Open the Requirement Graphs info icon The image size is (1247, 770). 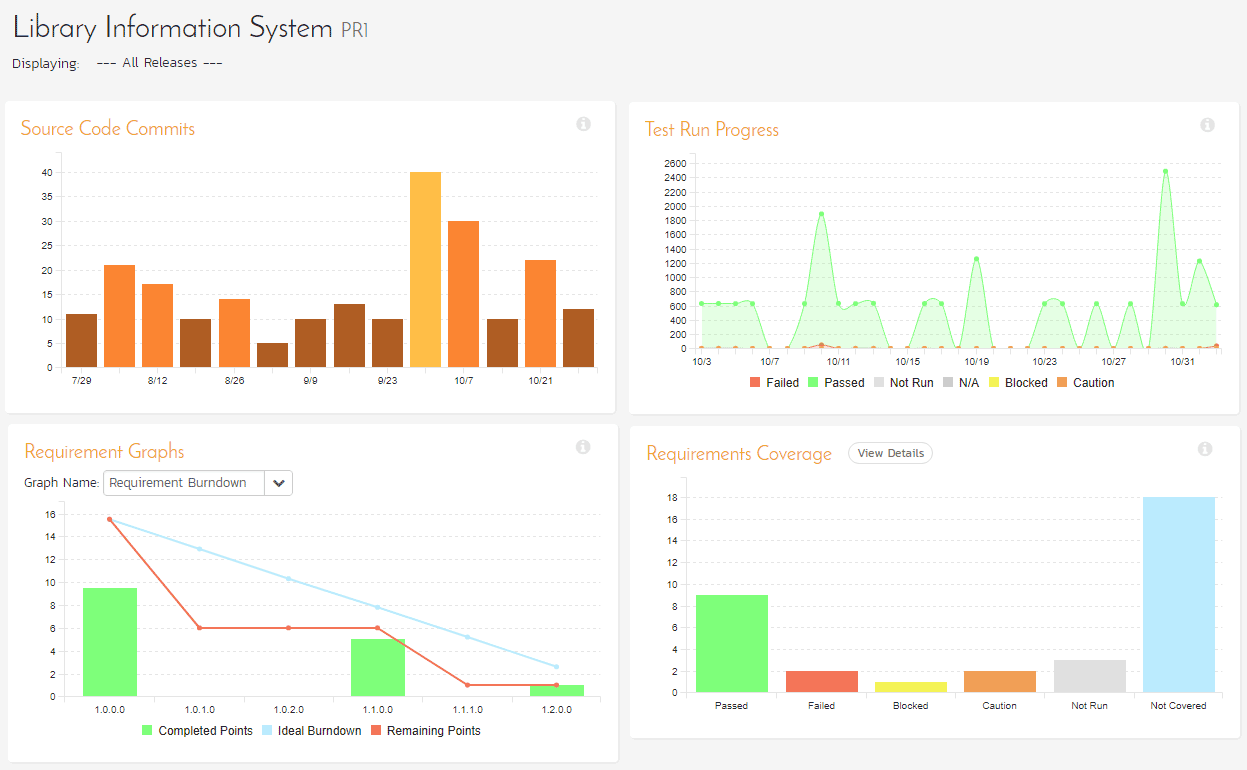click(583, 447)
